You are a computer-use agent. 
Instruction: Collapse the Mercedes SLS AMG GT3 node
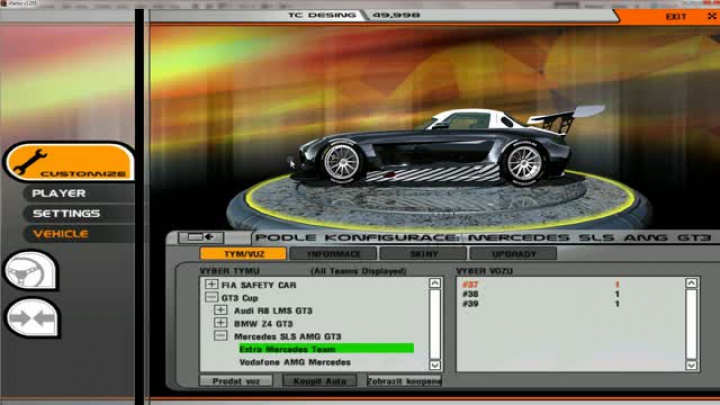tap(220, 336)
